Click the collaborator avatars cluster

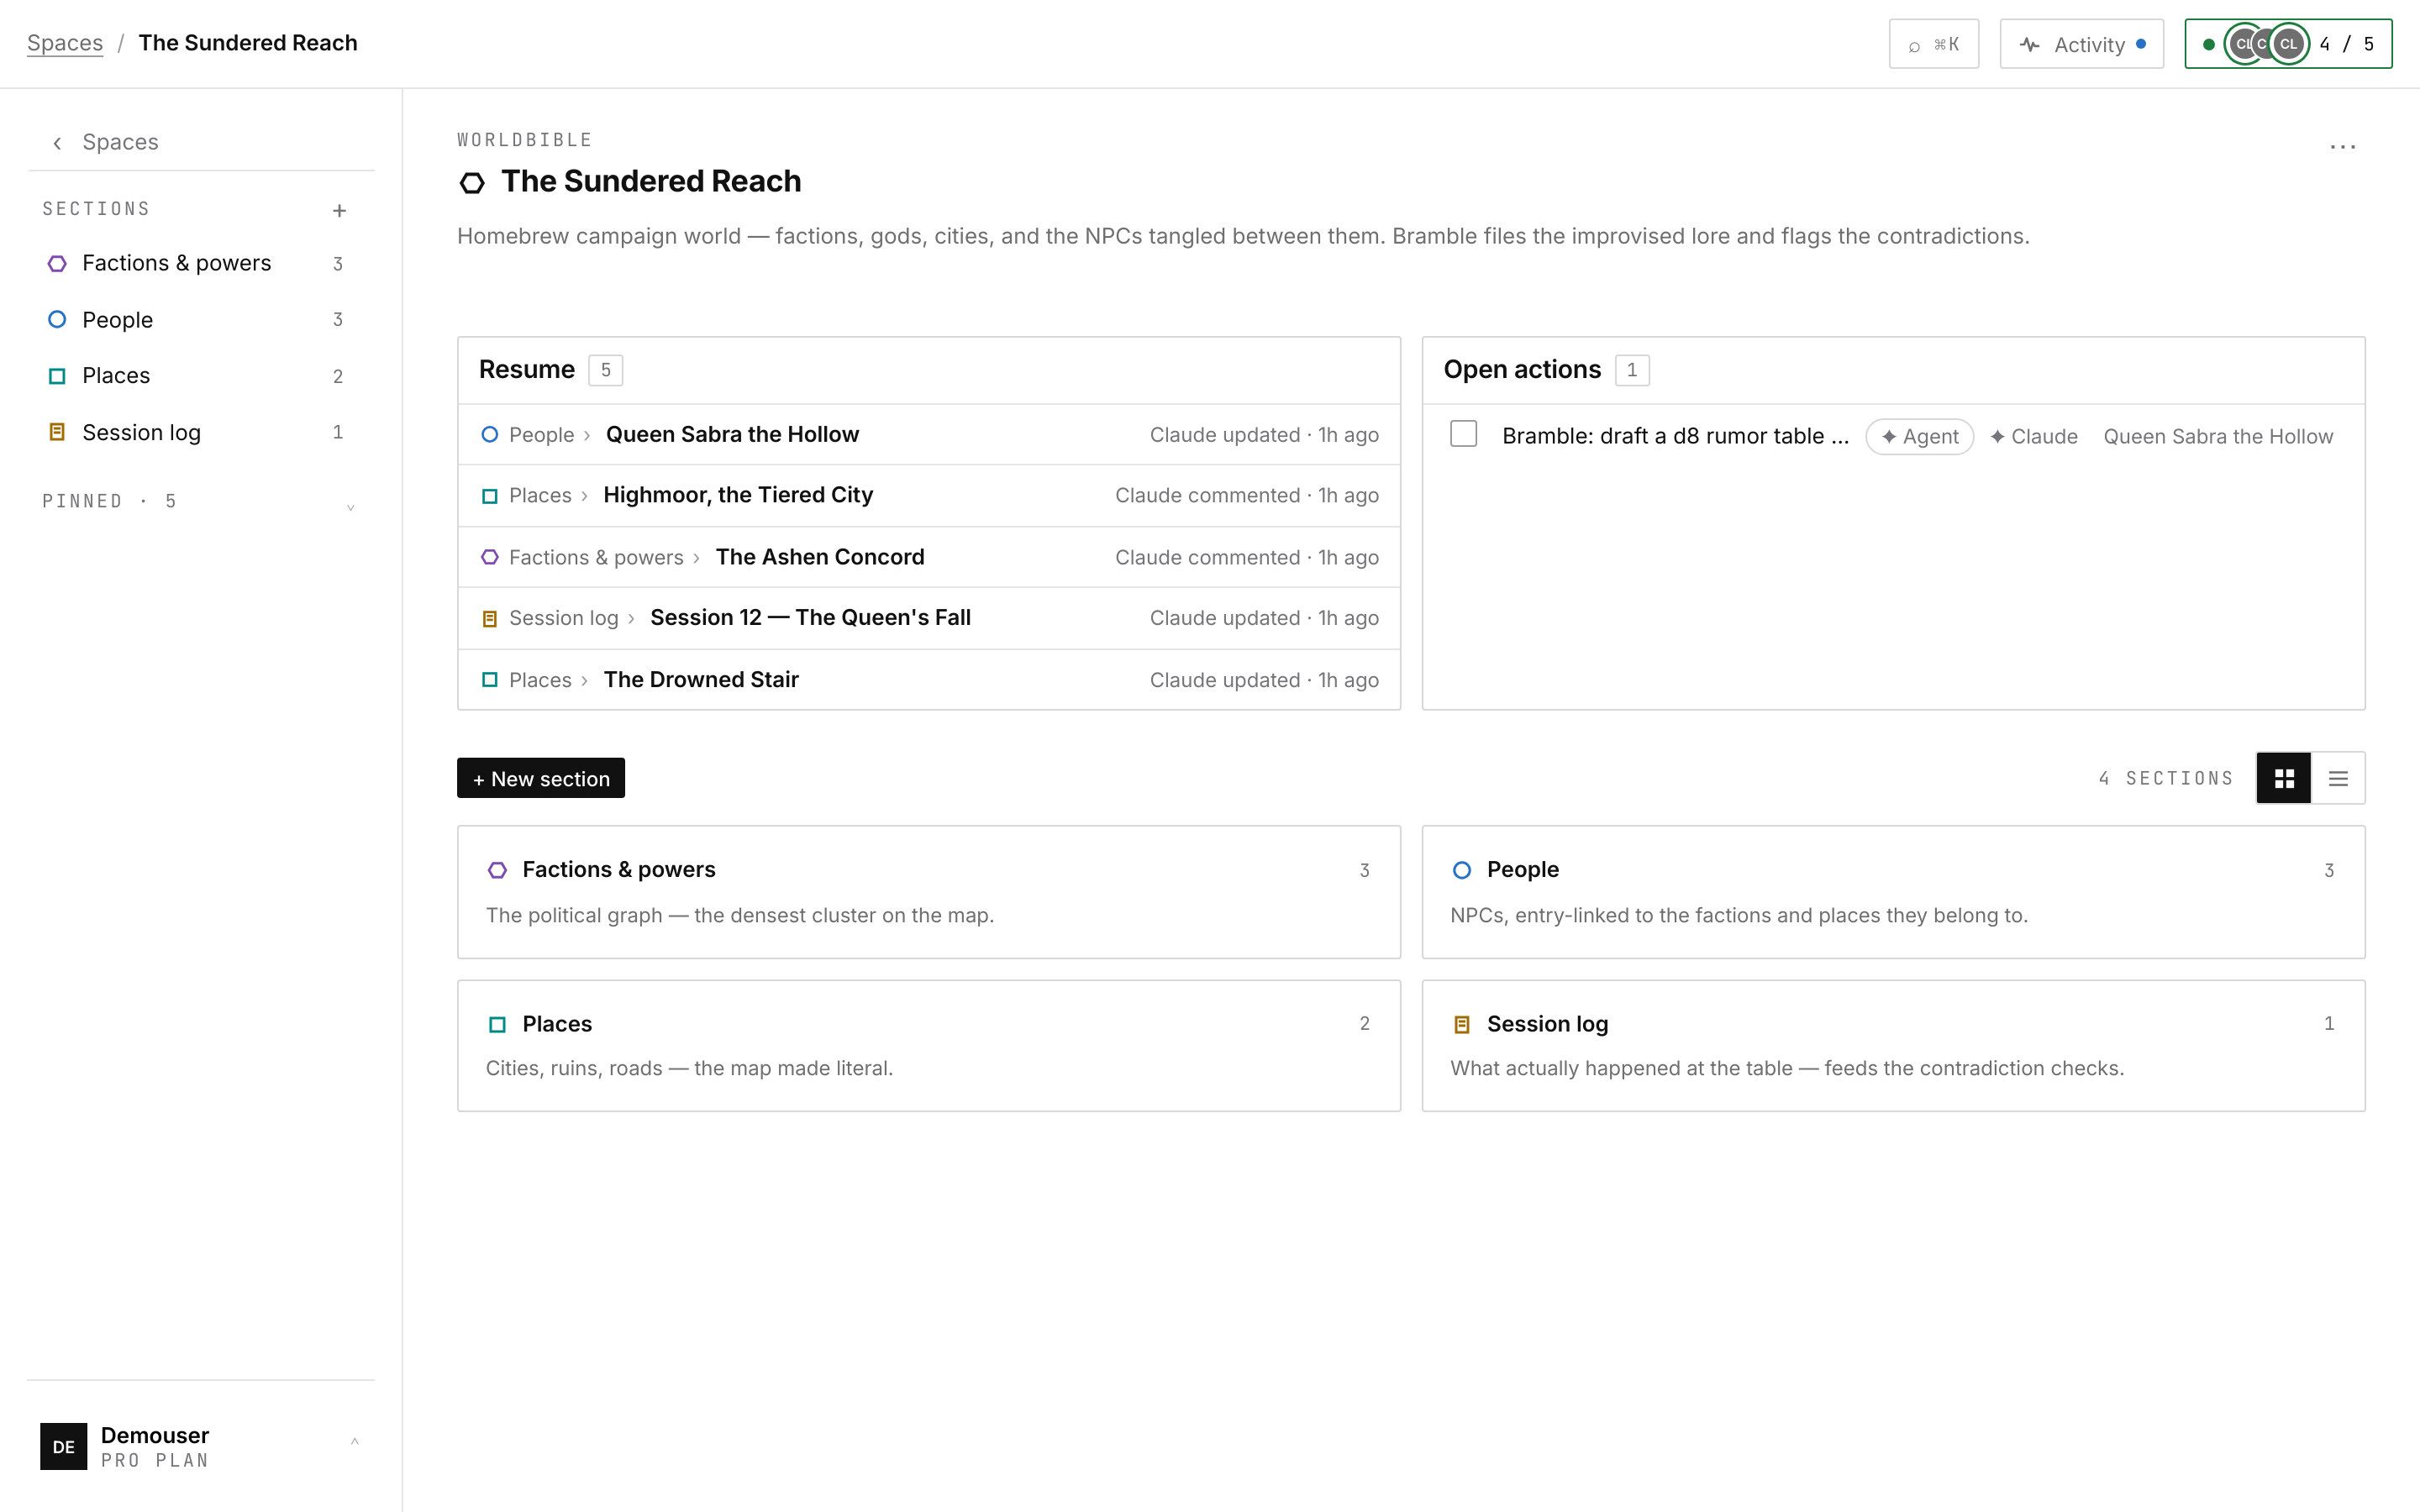tap(2266, 44)
